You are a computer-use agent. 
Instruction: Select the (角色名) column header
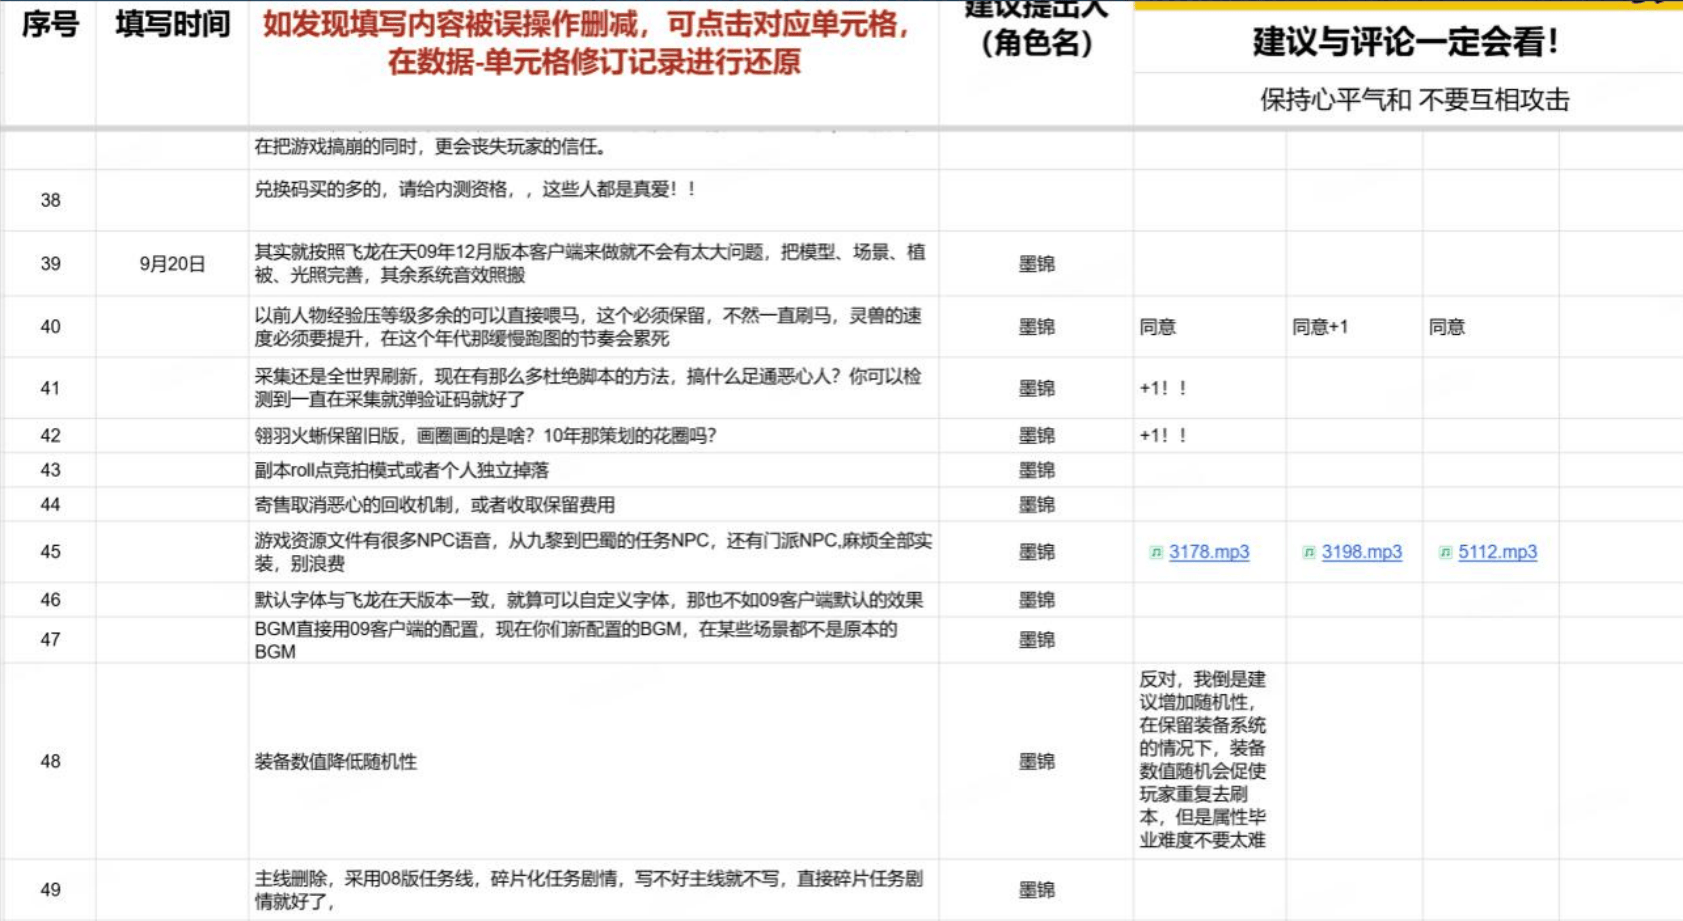[x=1036, y=43]
